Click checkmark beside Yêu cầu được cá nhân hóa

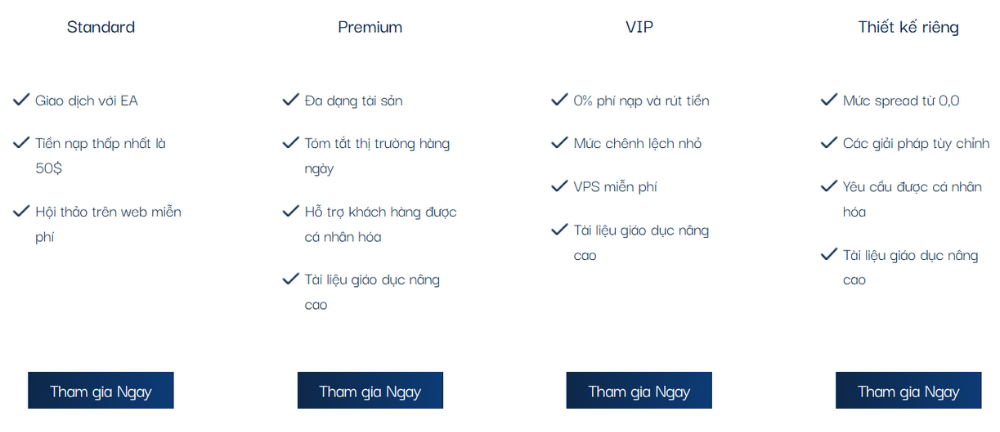(x=828, y=186)
